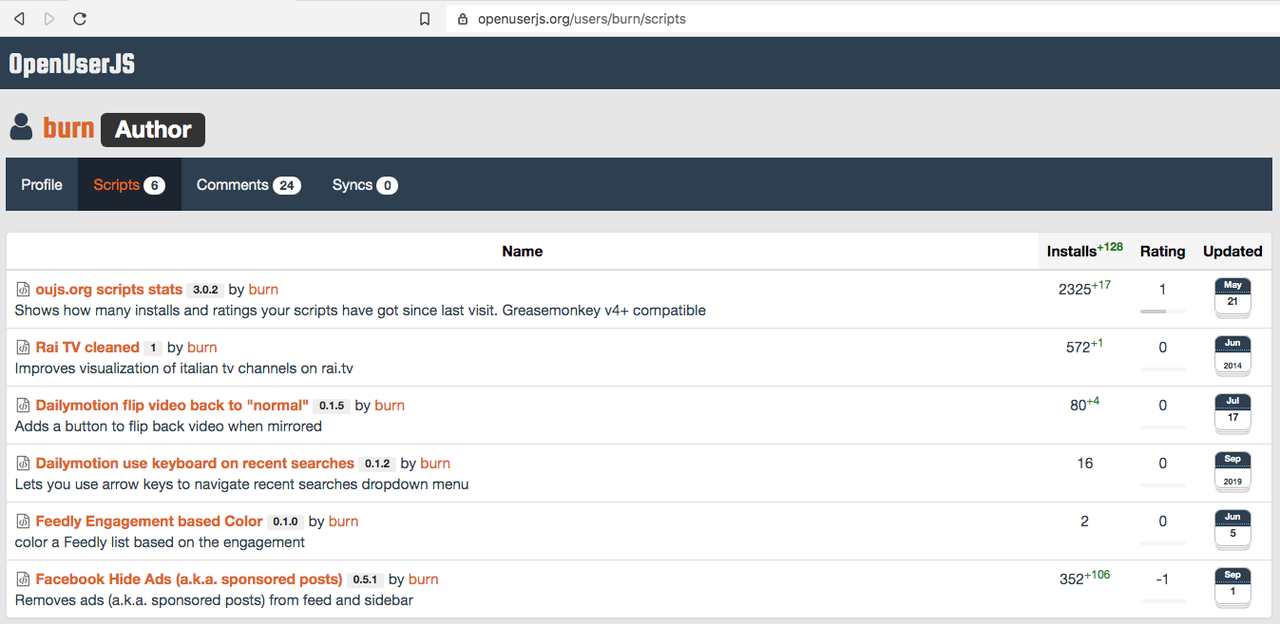Screen dimensions: 1280x624
Task: Sort scripts by Rating column
Action: click(1162, 251)
